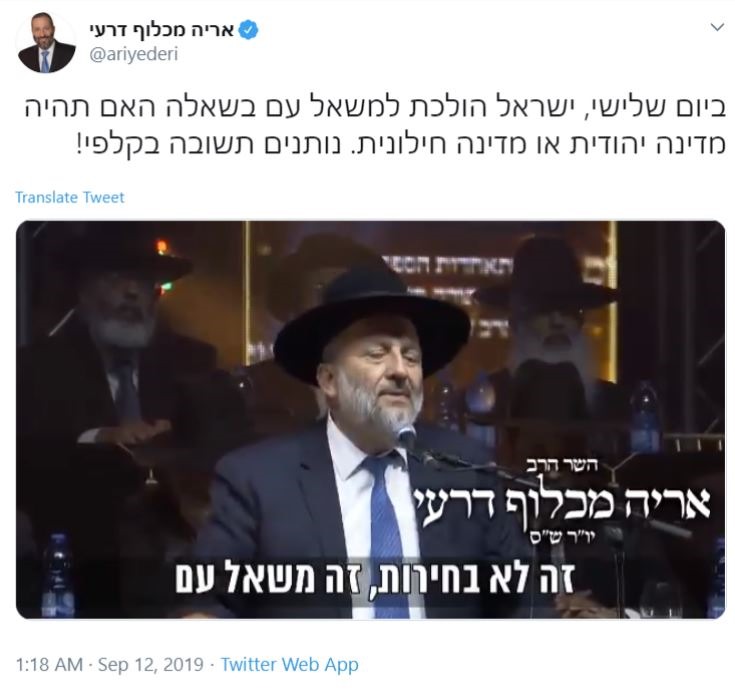The height and width of the screenshot is (691, 735).
Task: Click the Hebrew display name of the author
Action: pyautogui.click(x=161, y=30)
